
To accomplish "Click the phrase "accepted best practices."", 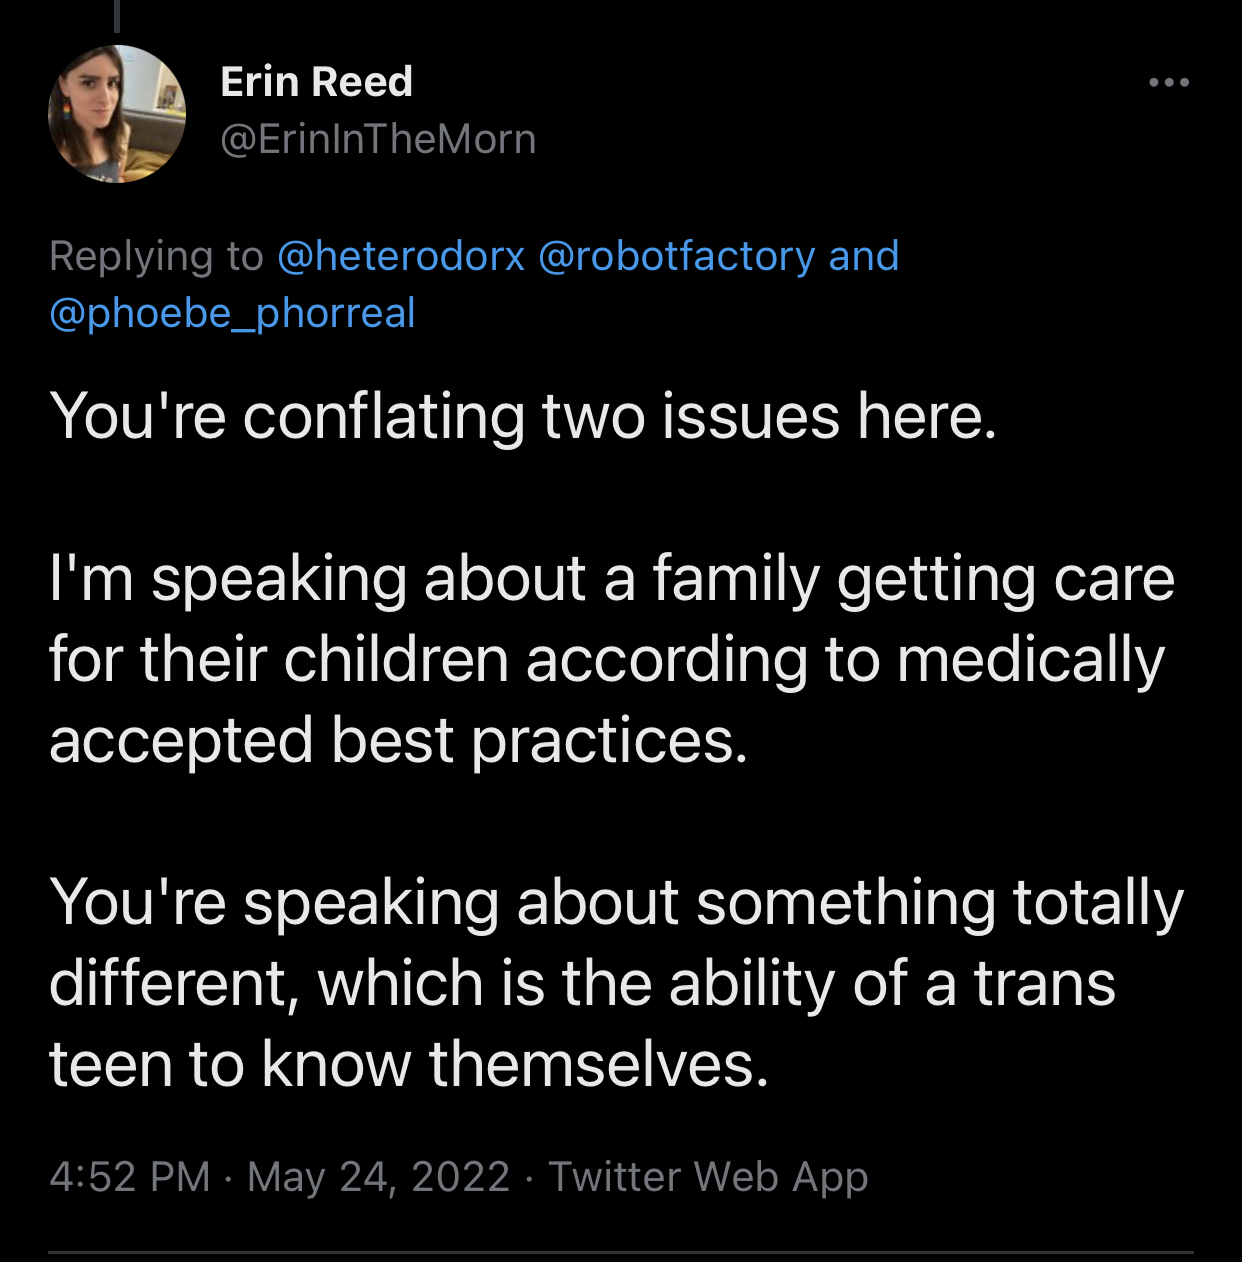I will 398,741.
